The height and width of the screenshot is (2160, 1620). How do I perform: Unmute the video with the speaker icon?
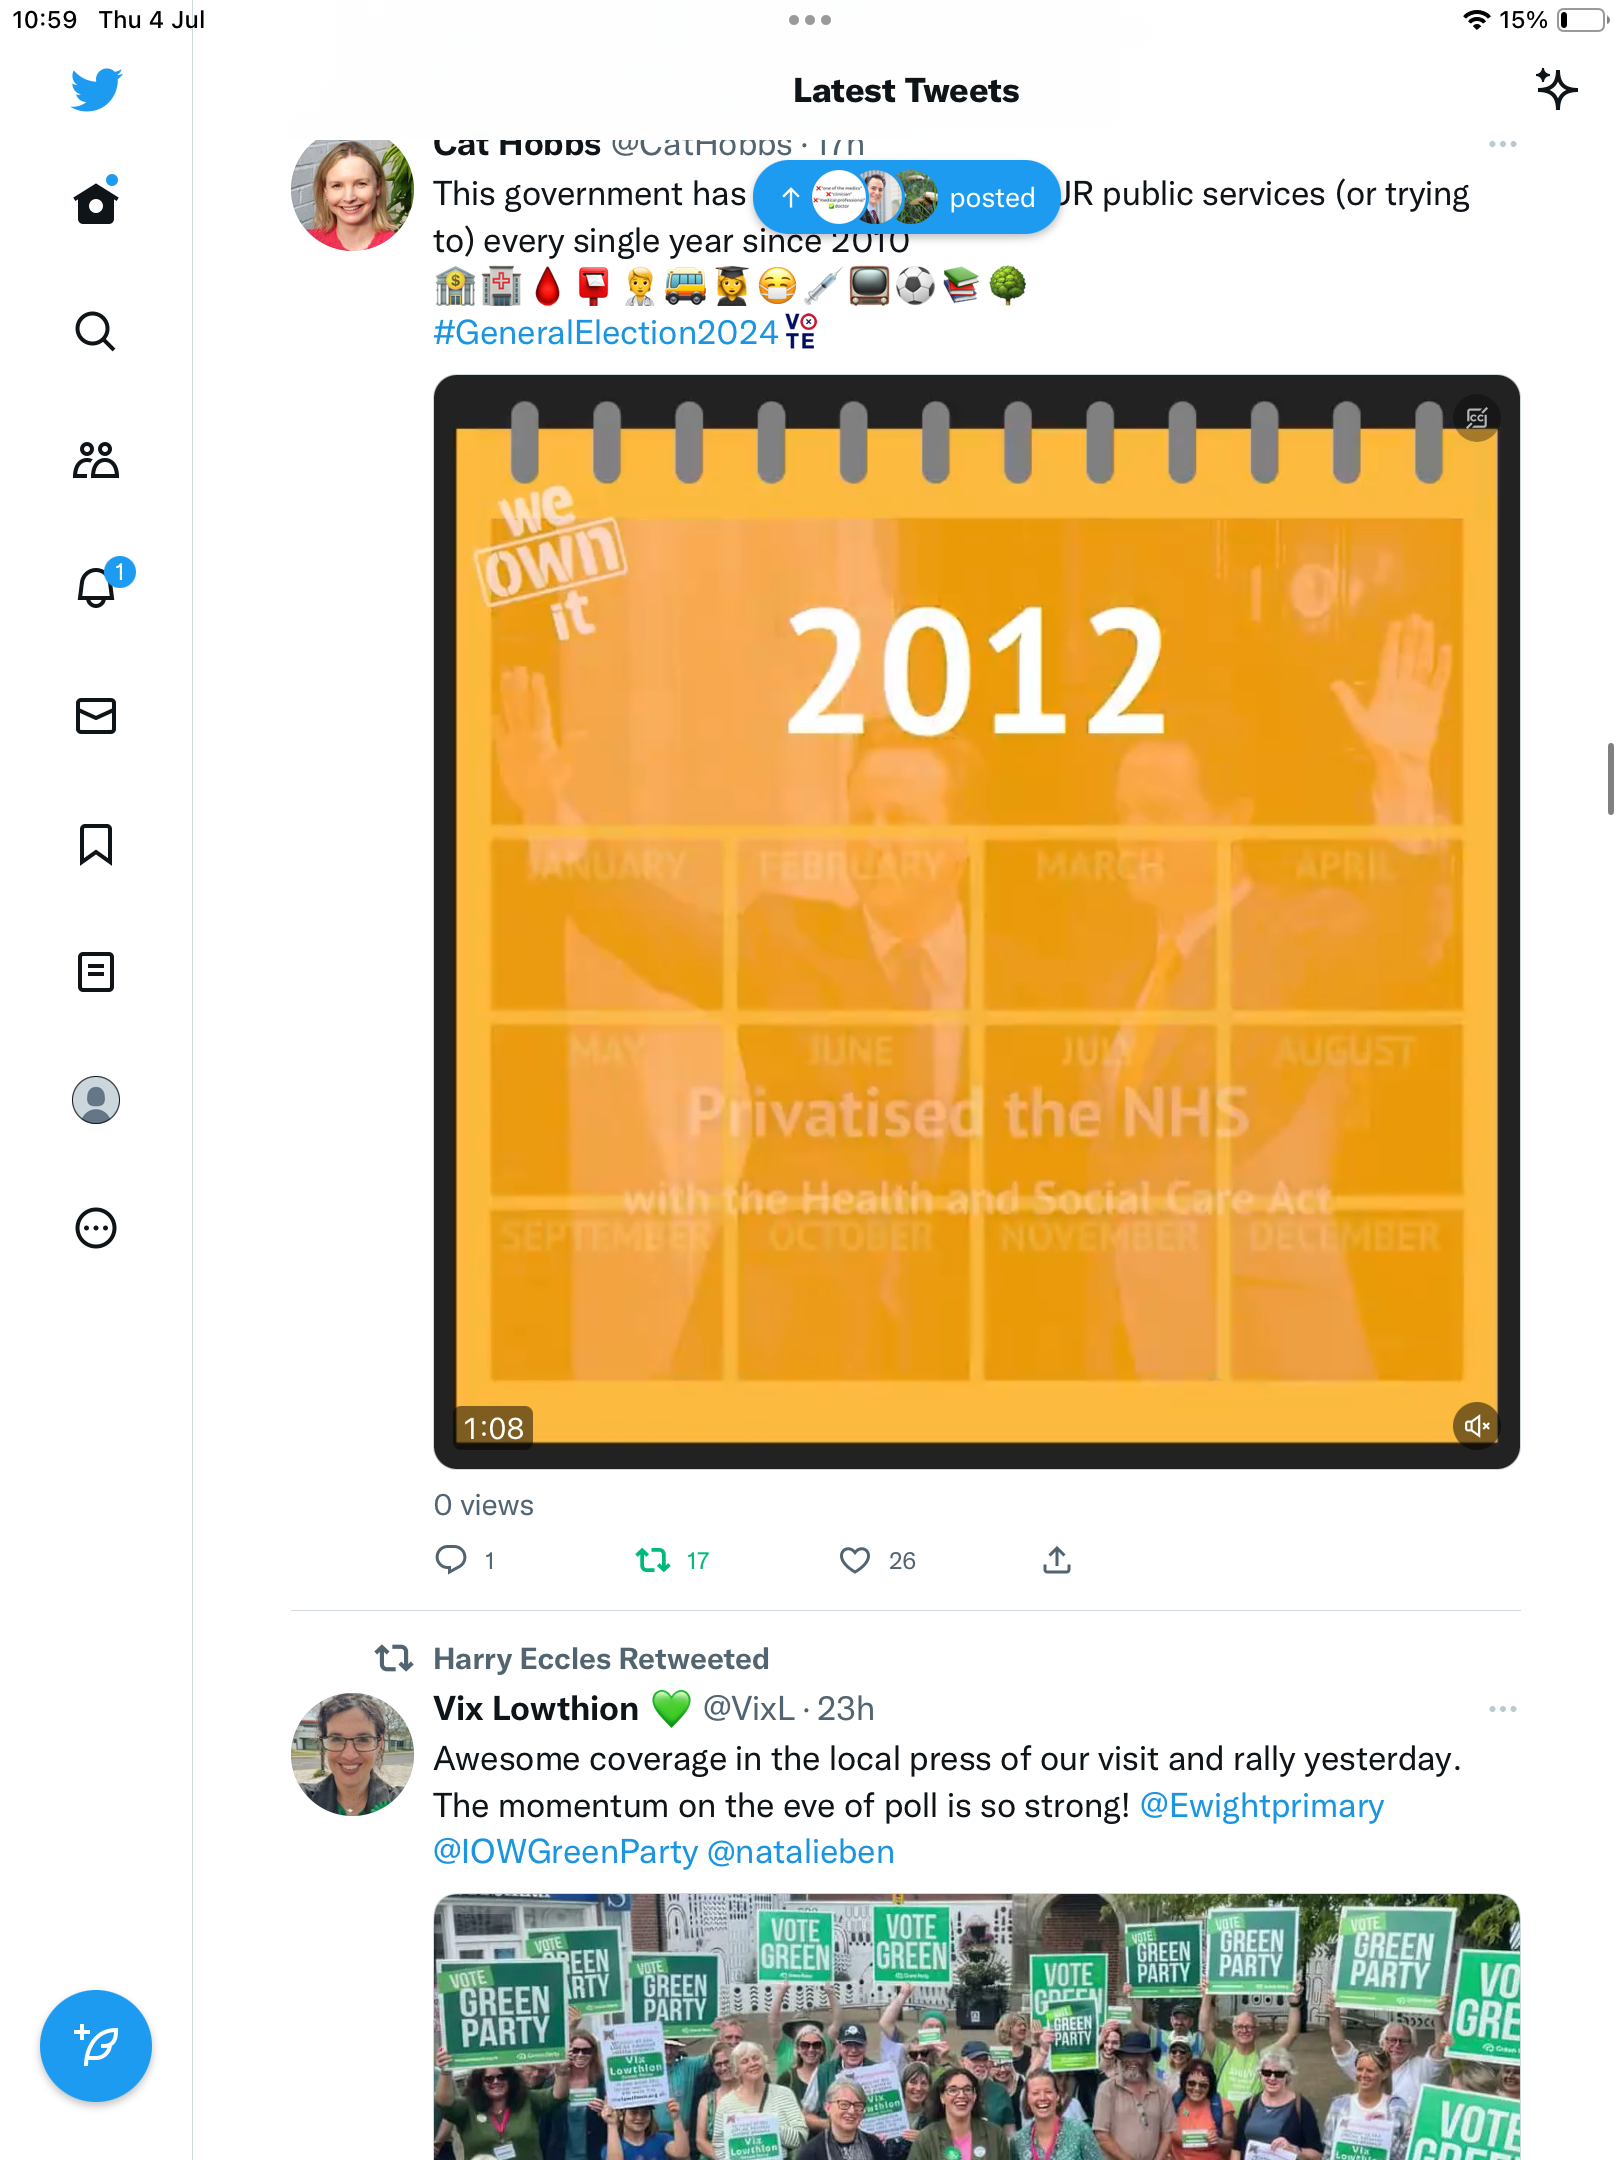point(1476,1426)
